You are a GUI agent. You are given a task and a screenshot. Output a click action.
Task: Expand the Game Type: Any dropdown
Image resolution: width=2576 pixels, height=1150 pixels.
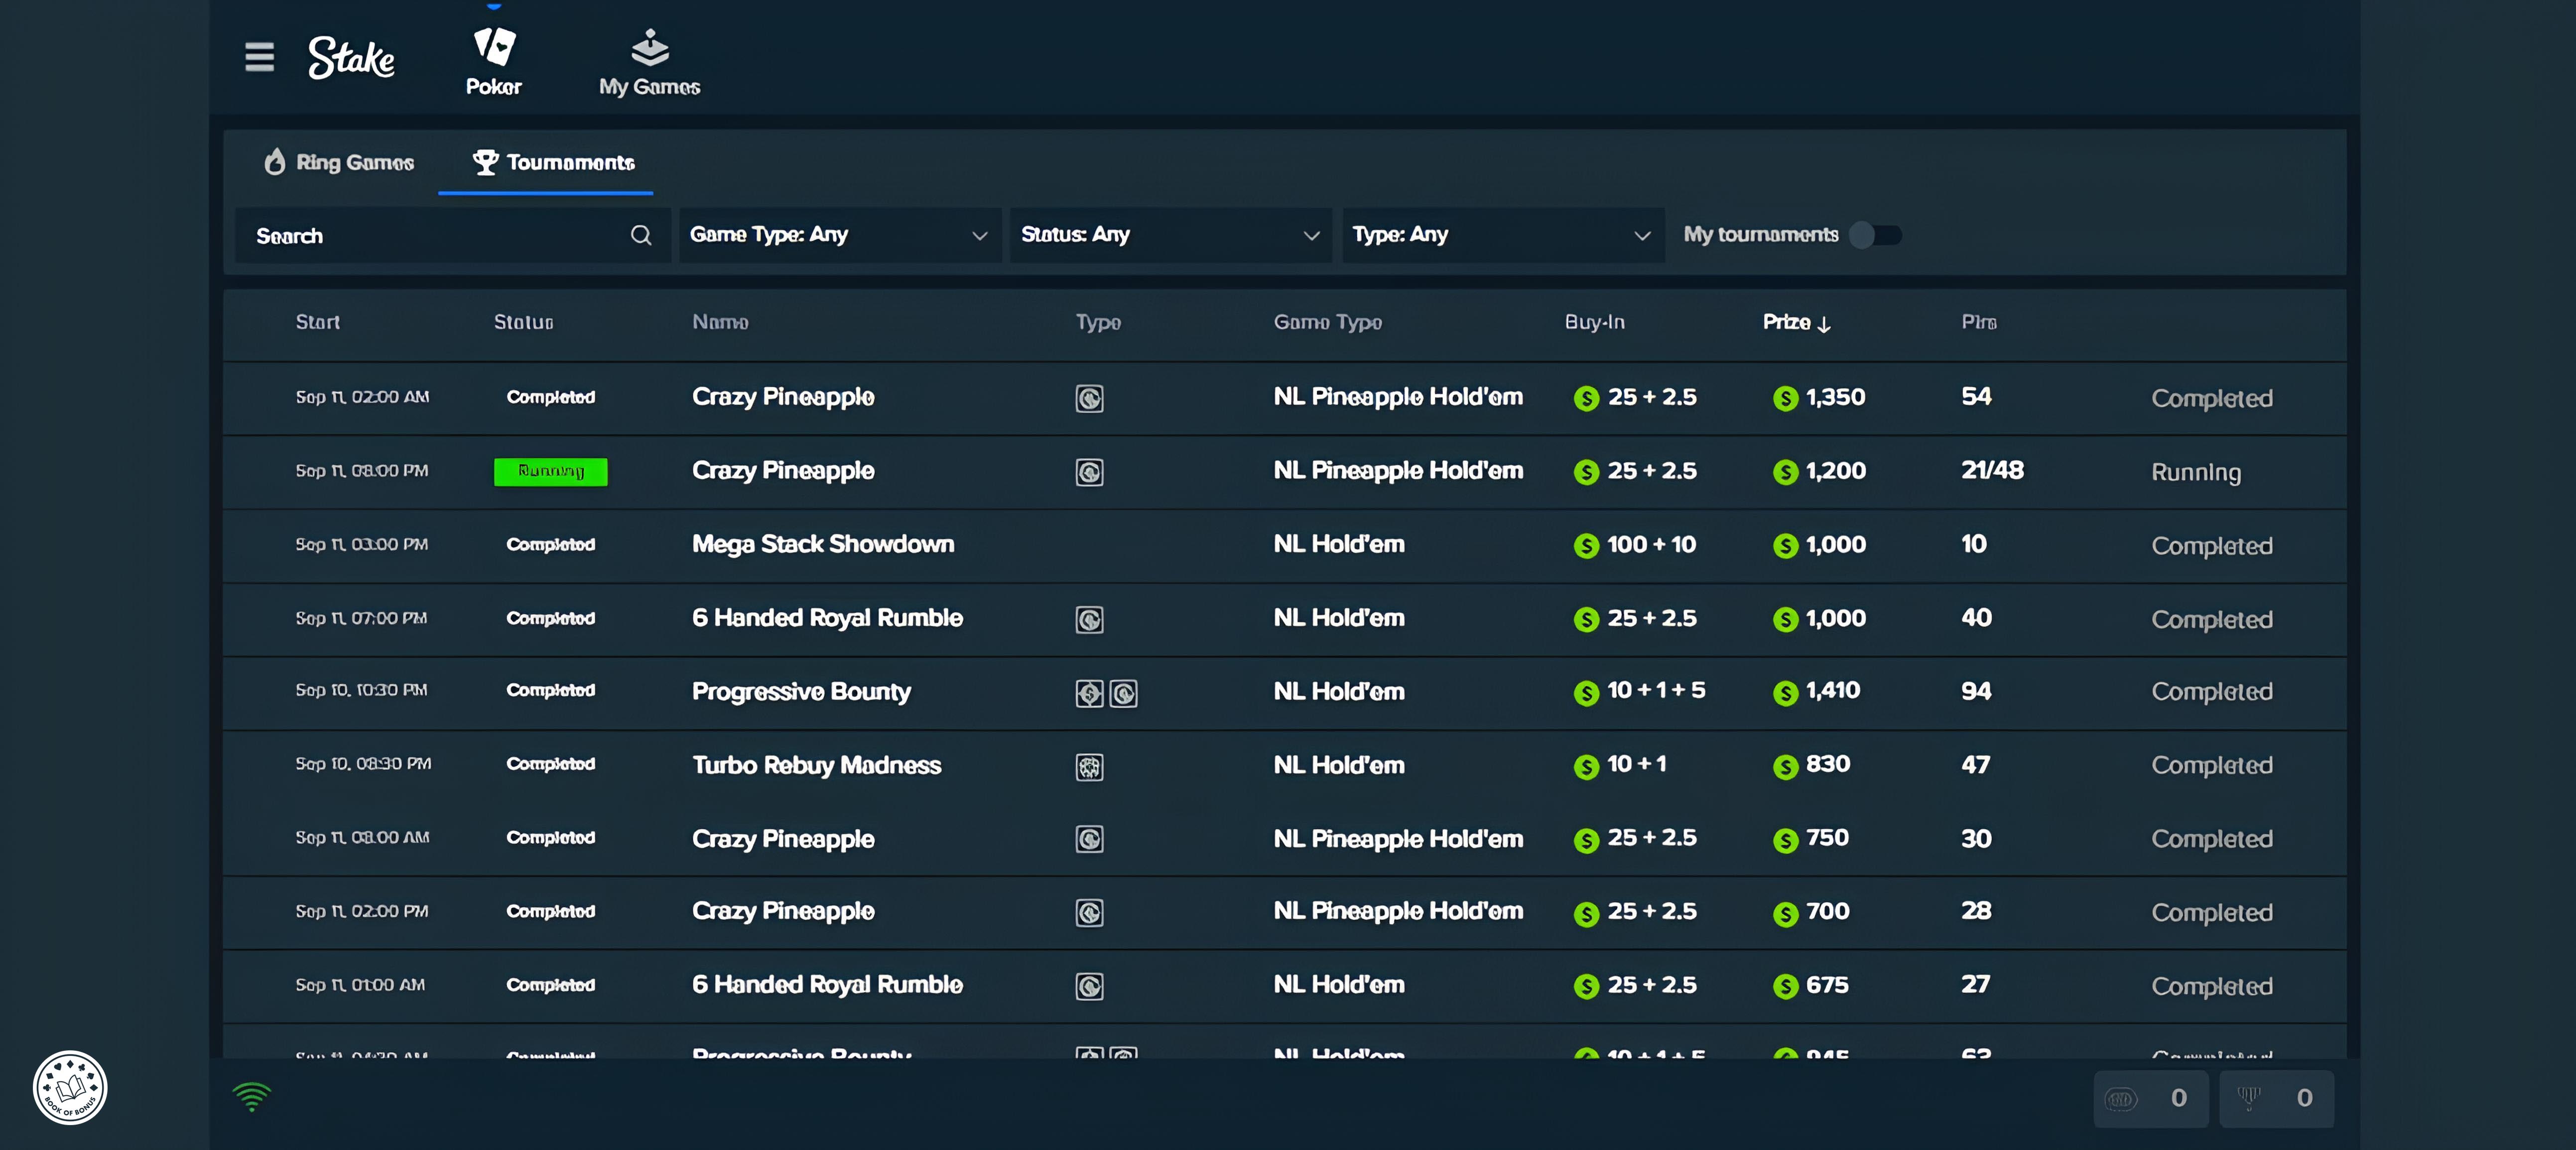(x=840, y=235)
